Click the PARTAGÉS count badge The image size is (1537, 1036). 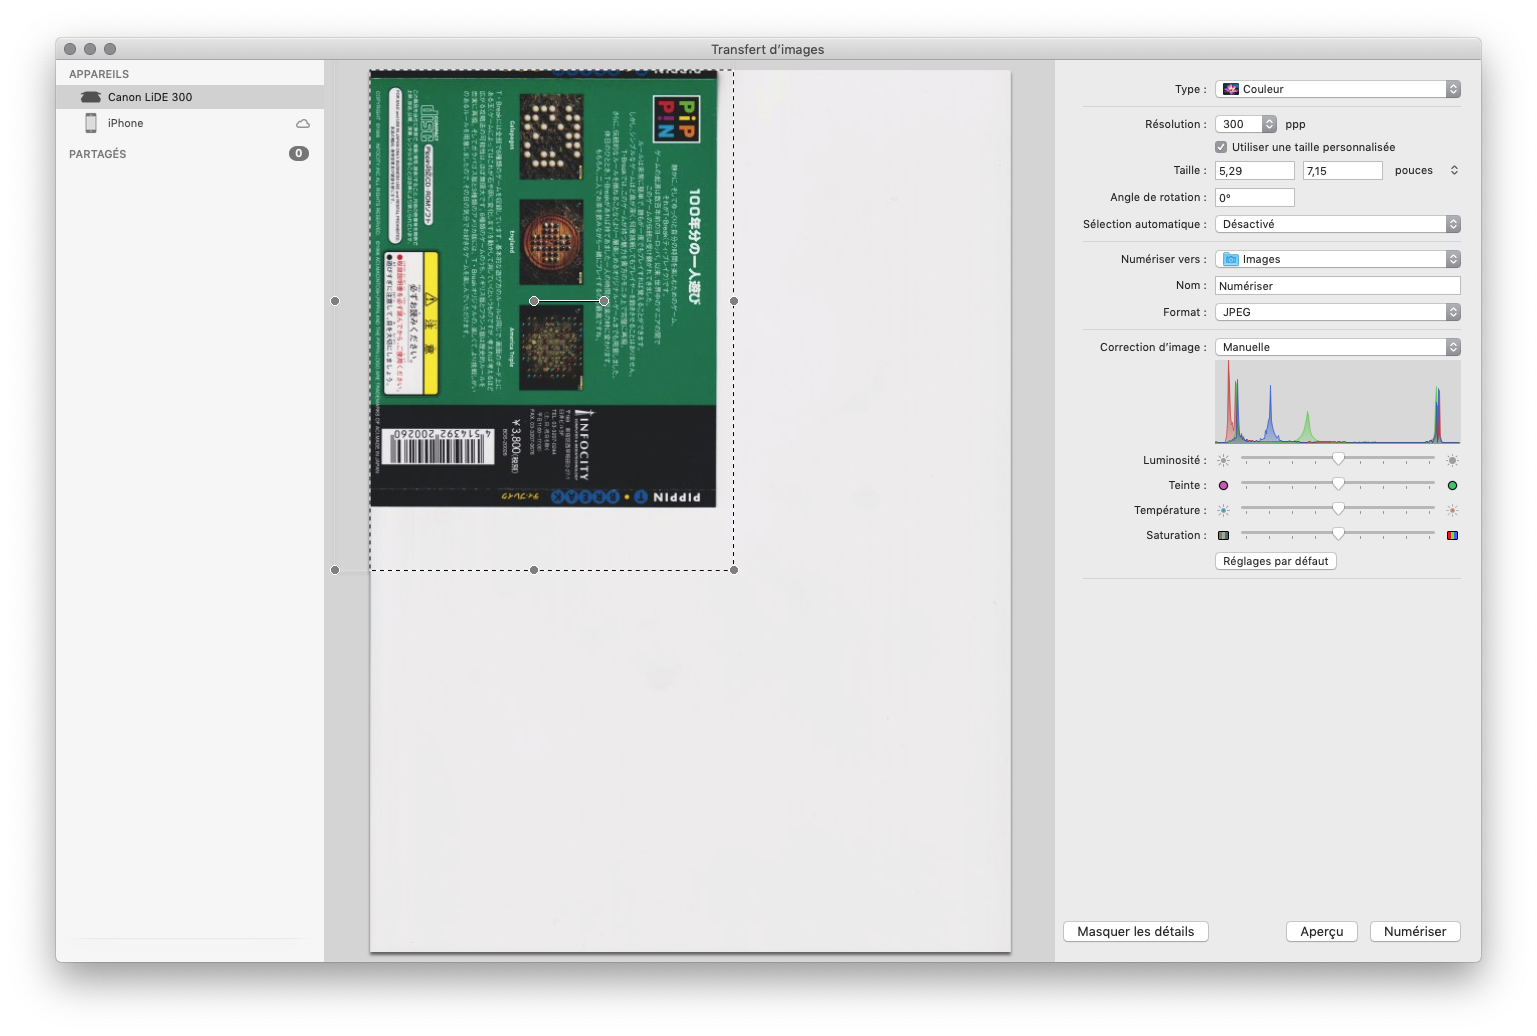299,153
